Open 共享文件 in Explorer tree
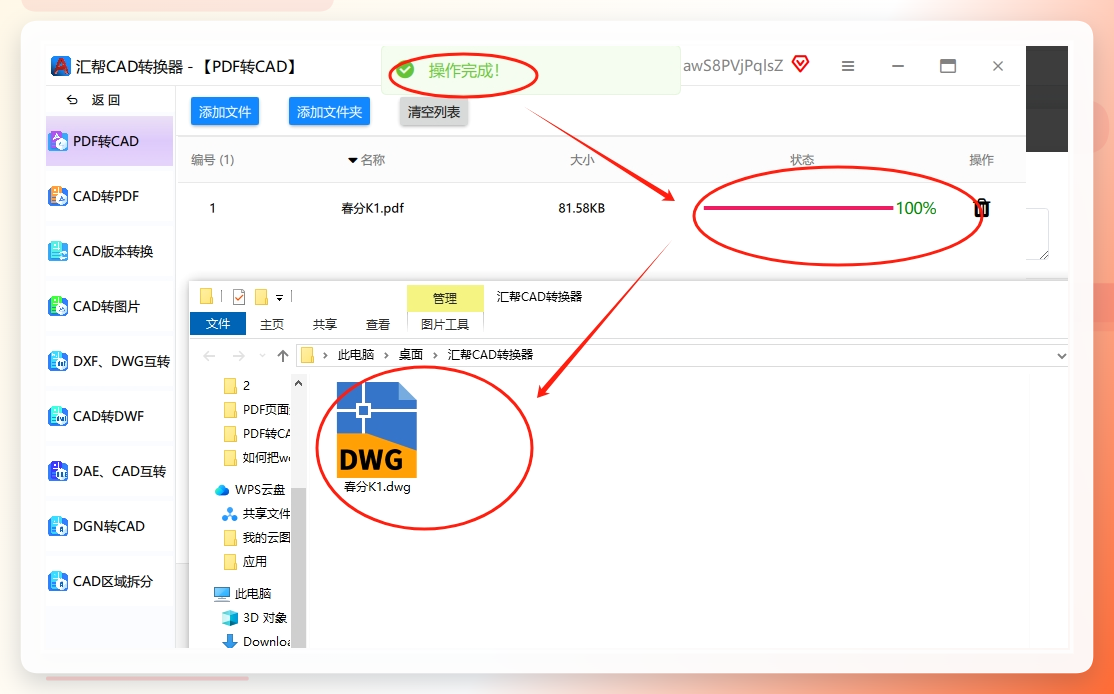1114x694 pixels. tap(256, 514)
